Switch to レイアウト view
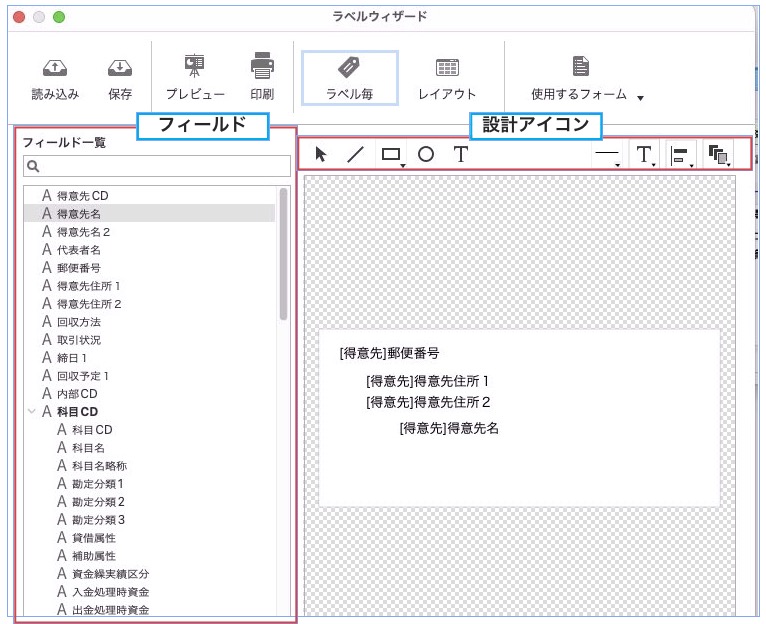 (447, 78)
